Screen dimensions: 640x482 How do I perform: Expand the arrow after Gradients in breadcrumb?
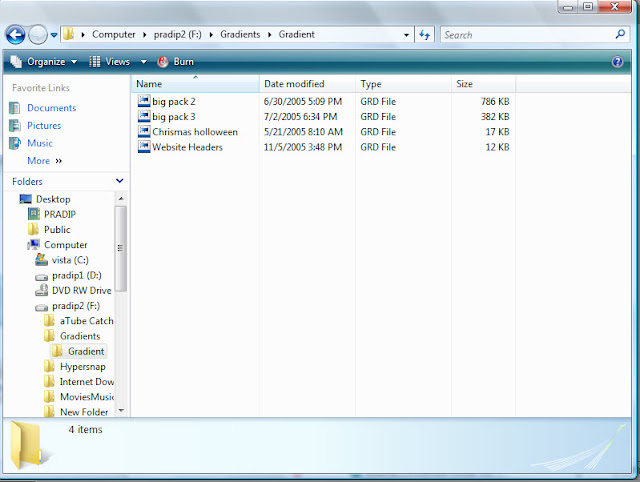tap(269, 35)
